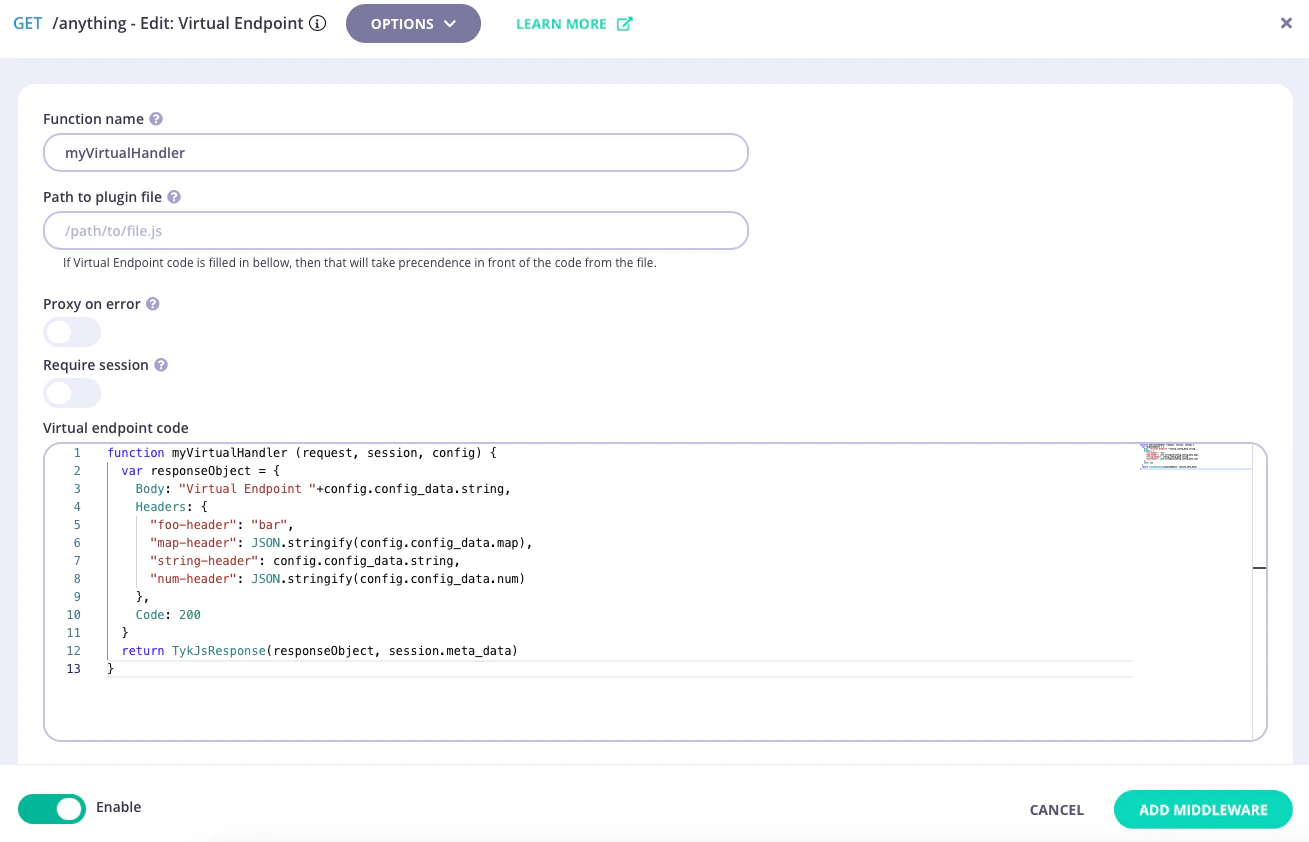
Task: Click the code editor minimap preview
Action: click(1196, 455)
